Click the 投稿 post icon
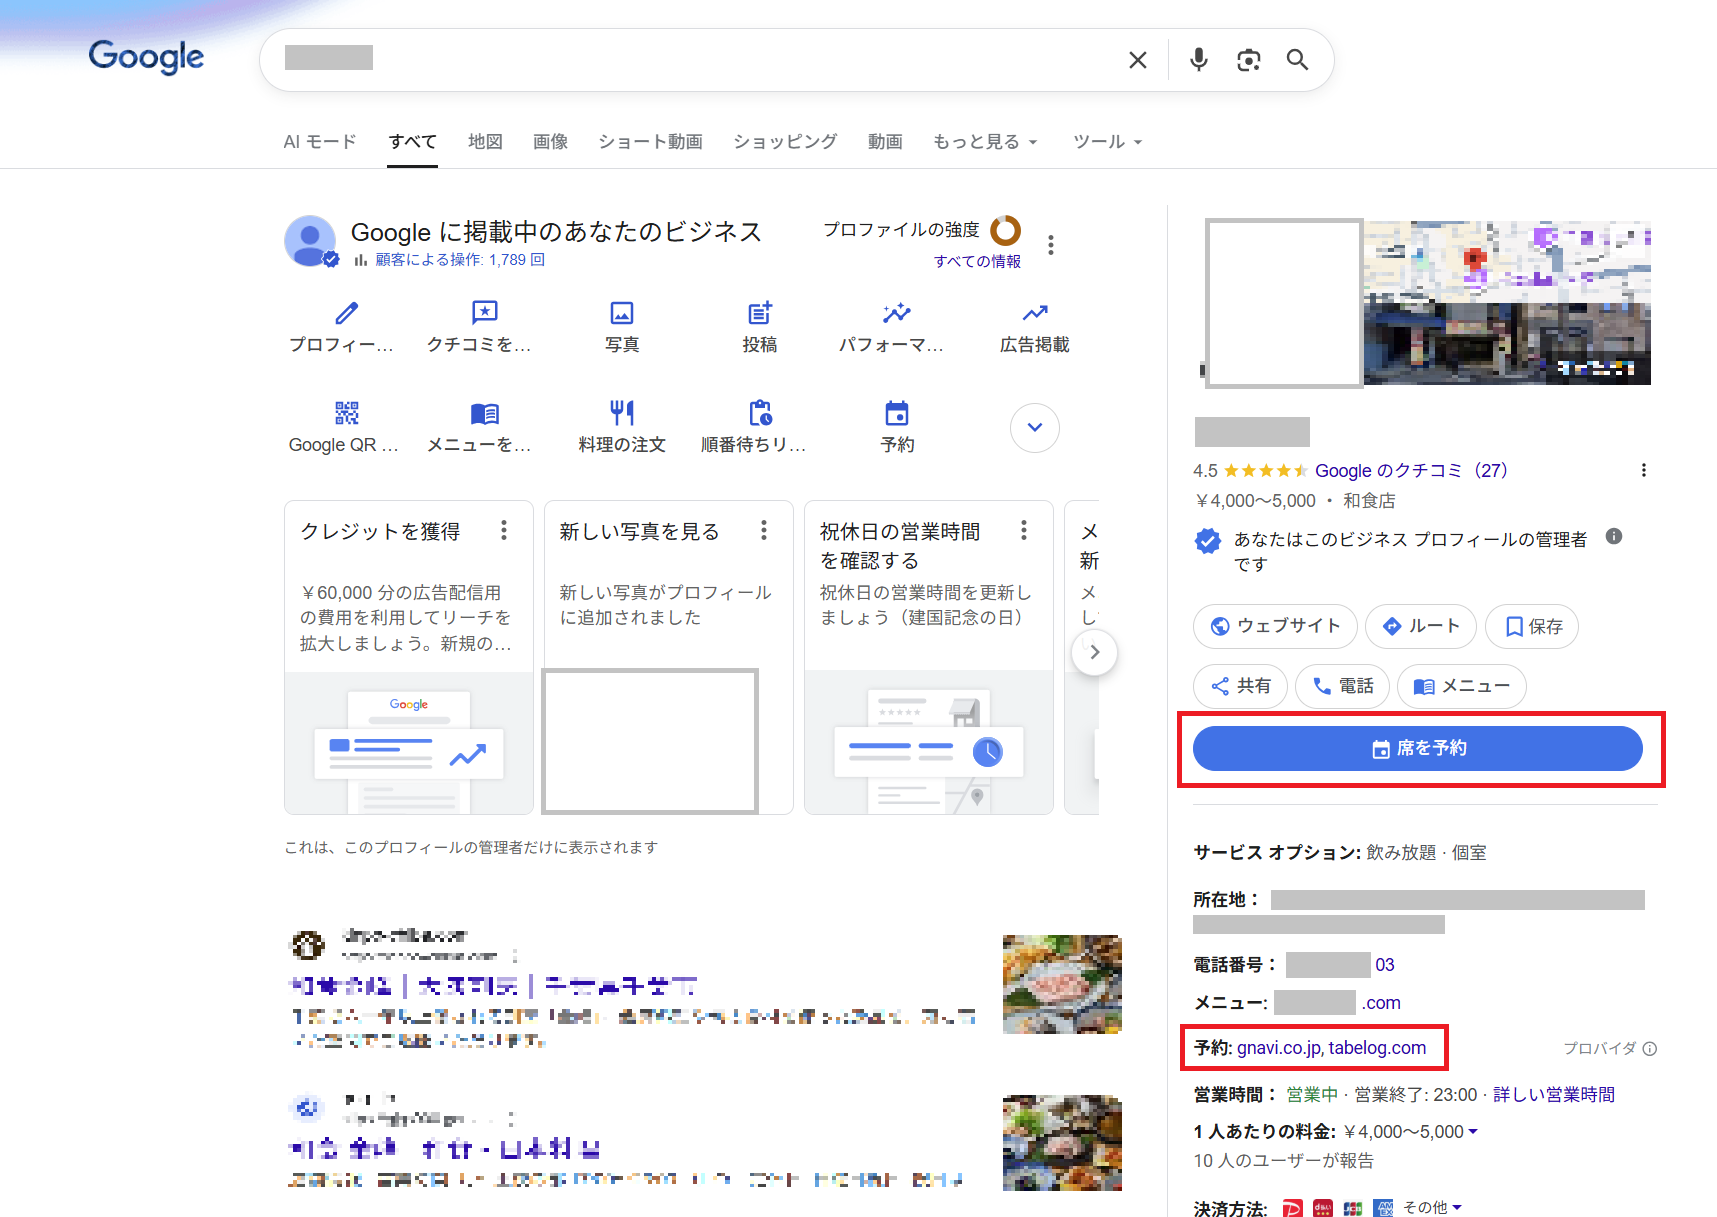This screenshot has height=1217, width=1717. tap(759, 313)
